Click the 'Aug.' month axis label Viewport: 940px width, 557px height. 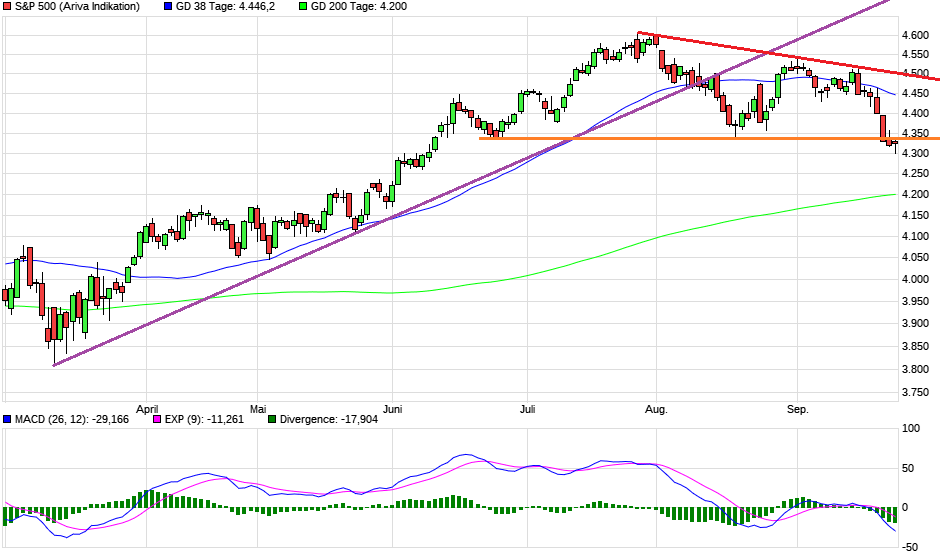(x=656, y=410)
